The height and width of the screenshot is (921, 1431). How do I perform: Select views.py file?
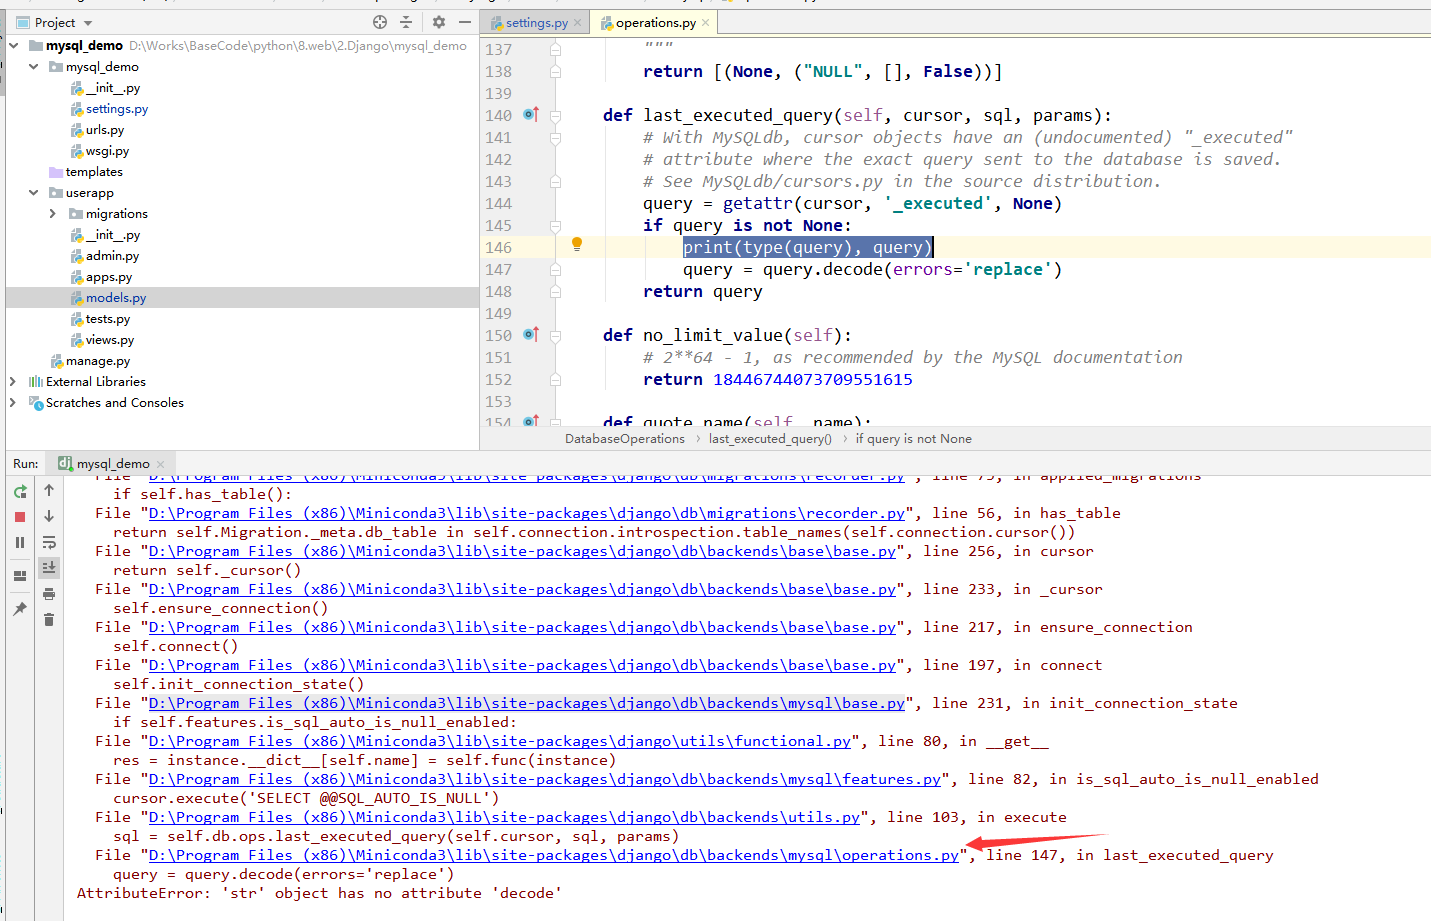[109, 340]
